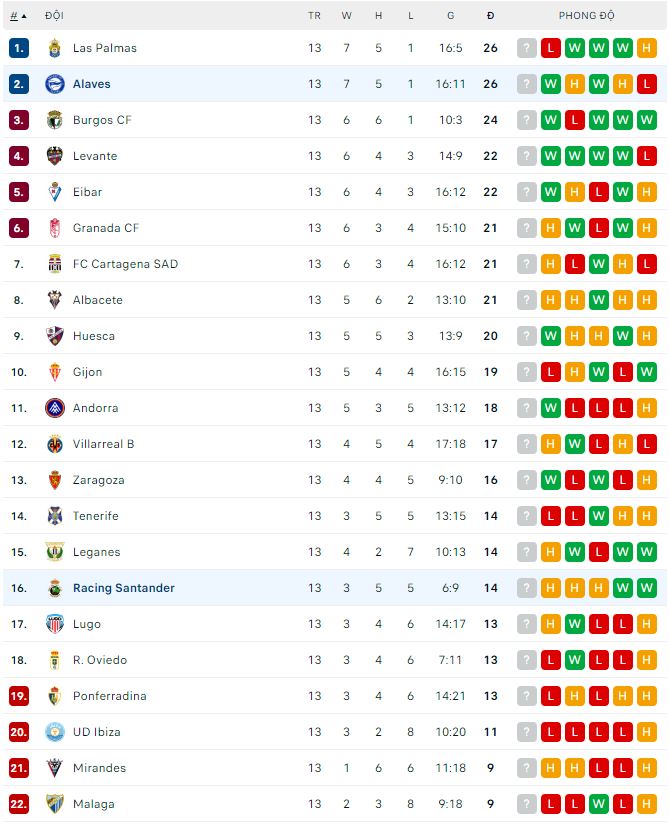Click the Villarreal B yellow crest
Screen dimensions: 669x824
coord(54,444)
